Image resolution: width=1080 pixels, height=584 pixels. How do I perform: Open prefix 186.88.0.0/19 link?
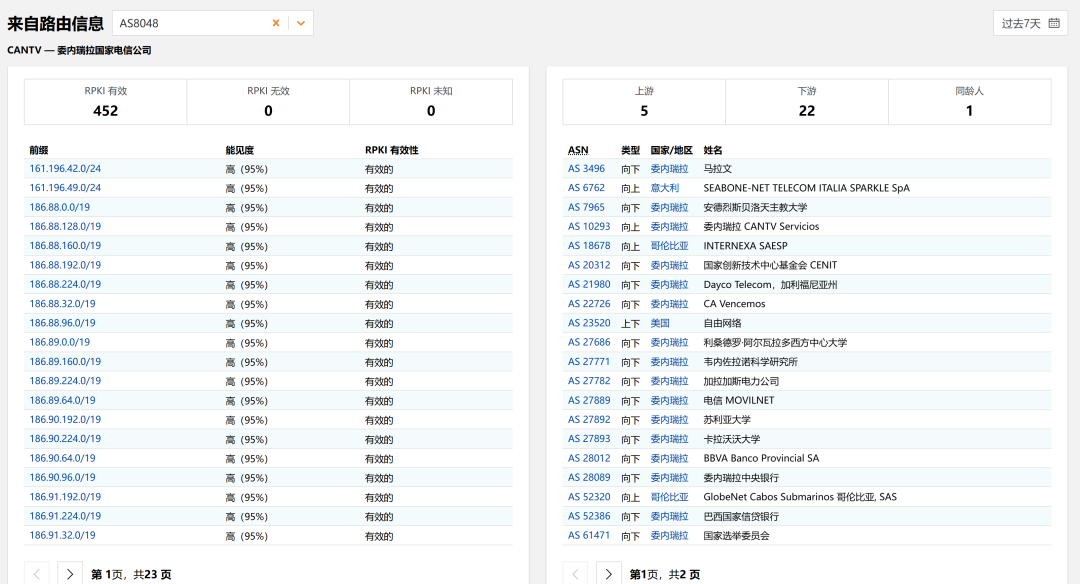pyautogui.click(x=60, y=207)
